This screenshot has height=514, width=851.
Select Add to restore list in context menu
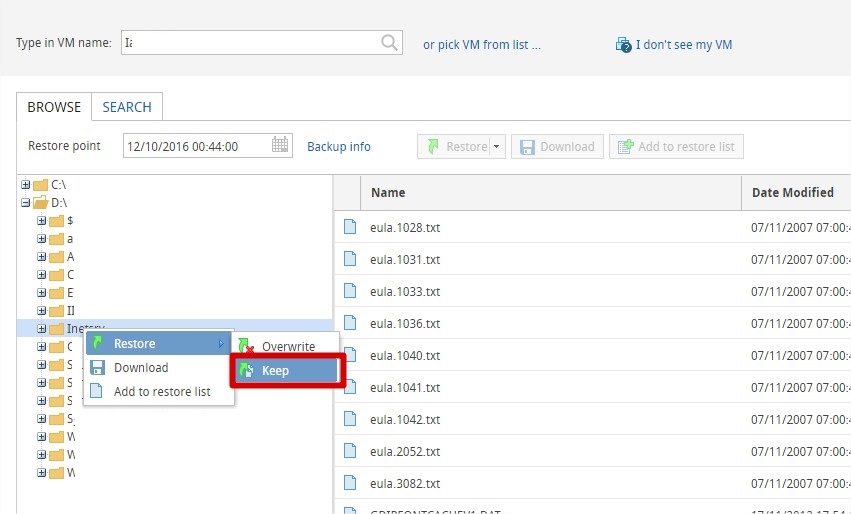[162, 391]
